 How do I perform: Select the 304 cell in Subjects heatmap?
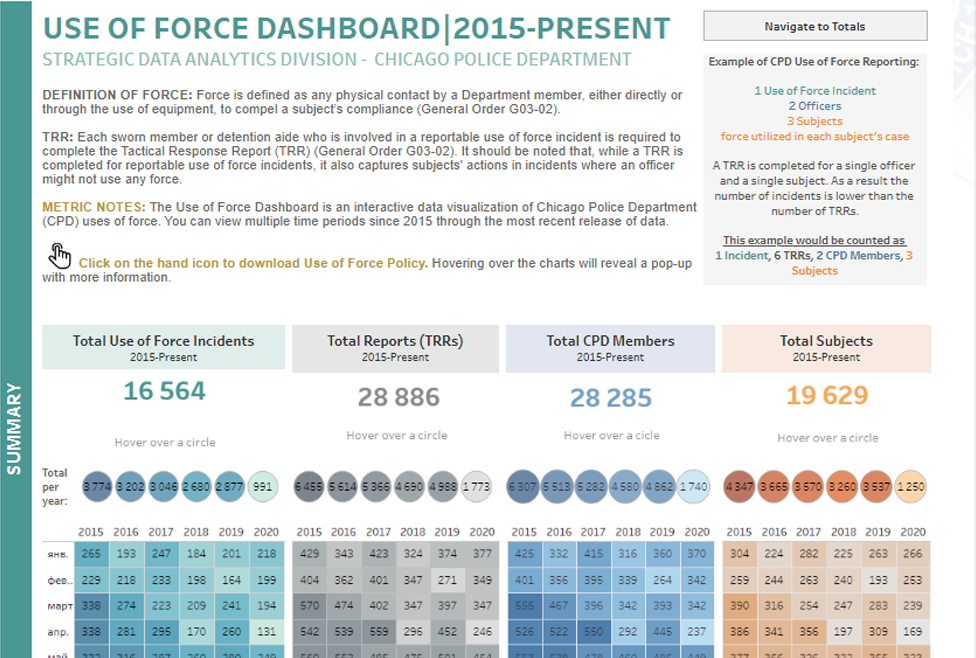(x=739, y=553)
